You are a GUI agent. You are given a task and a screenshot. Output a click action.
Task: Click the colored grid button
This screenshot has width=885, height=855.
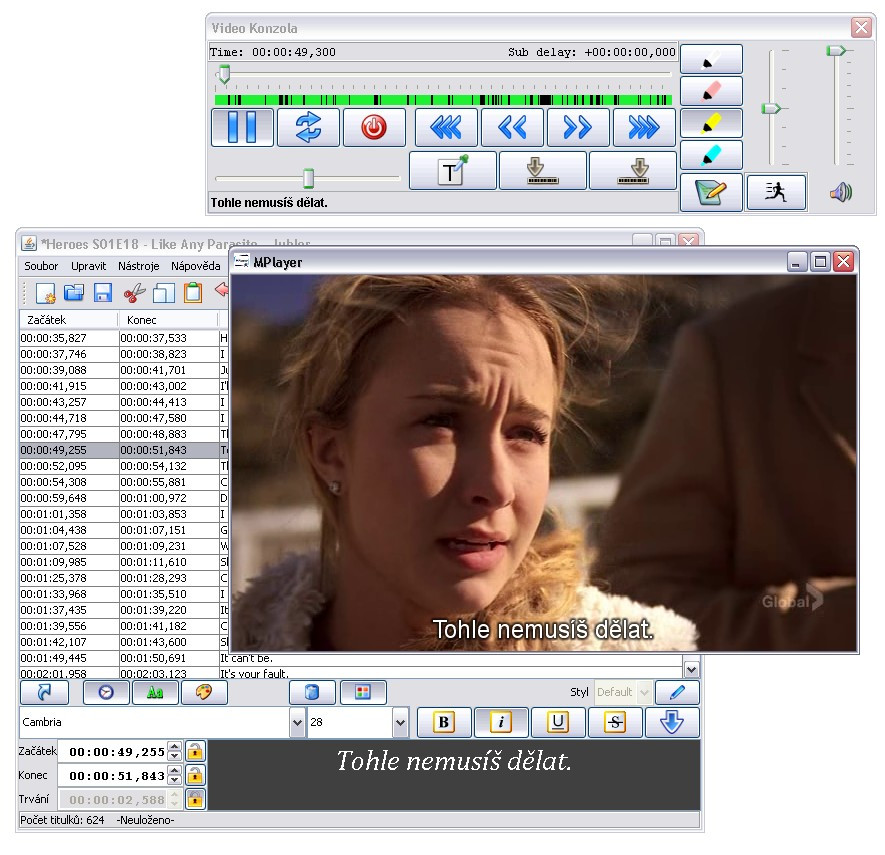click(x=363, y=692)
